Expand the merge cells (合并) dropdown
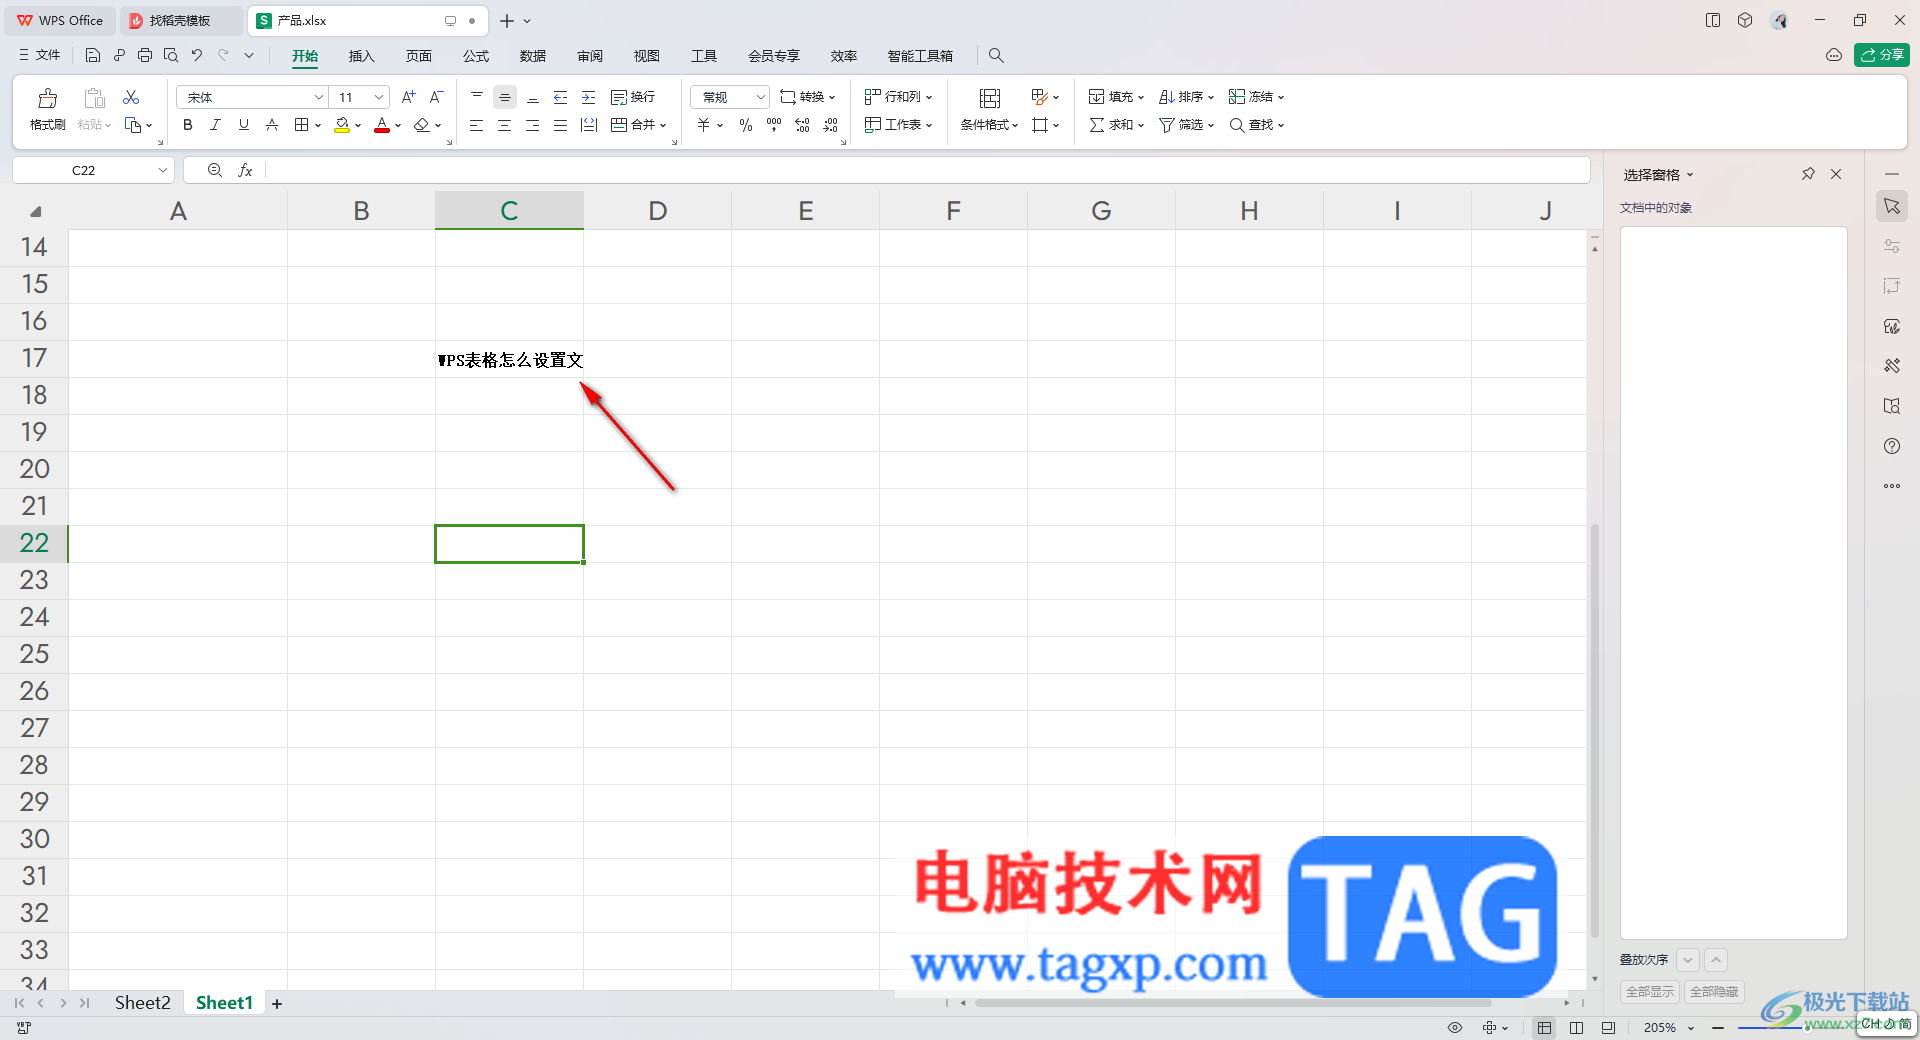The width and height of the screenshot is (1920, 1040). pos(663,126)
